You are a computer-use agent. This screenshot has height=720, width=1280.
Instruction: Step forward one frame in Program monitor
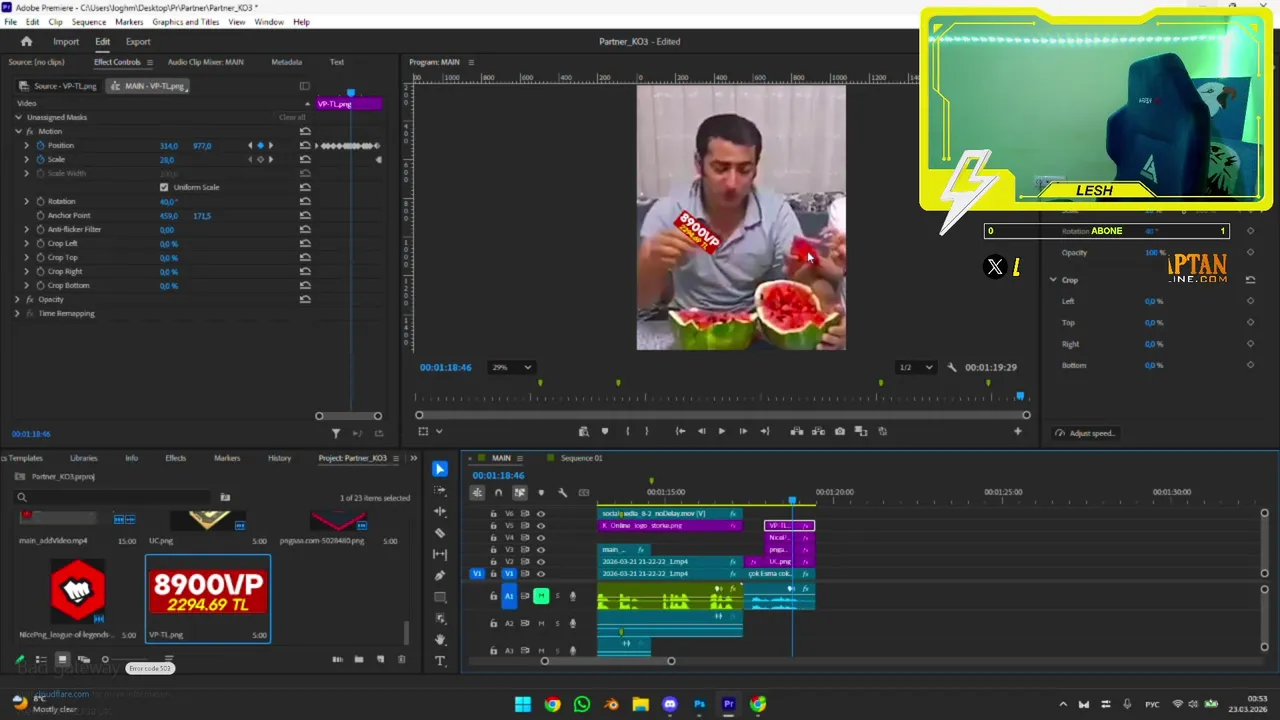(743, 431)
